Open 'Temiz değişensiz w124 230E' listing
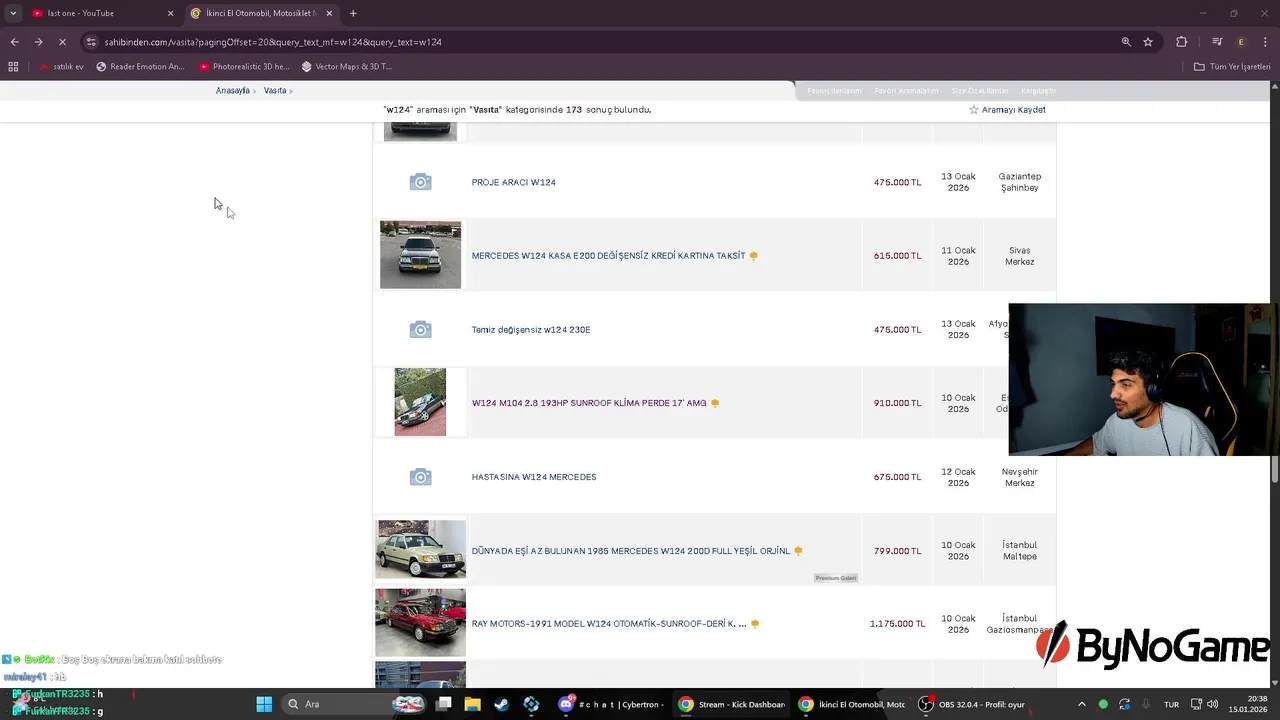 coord(531,330)
